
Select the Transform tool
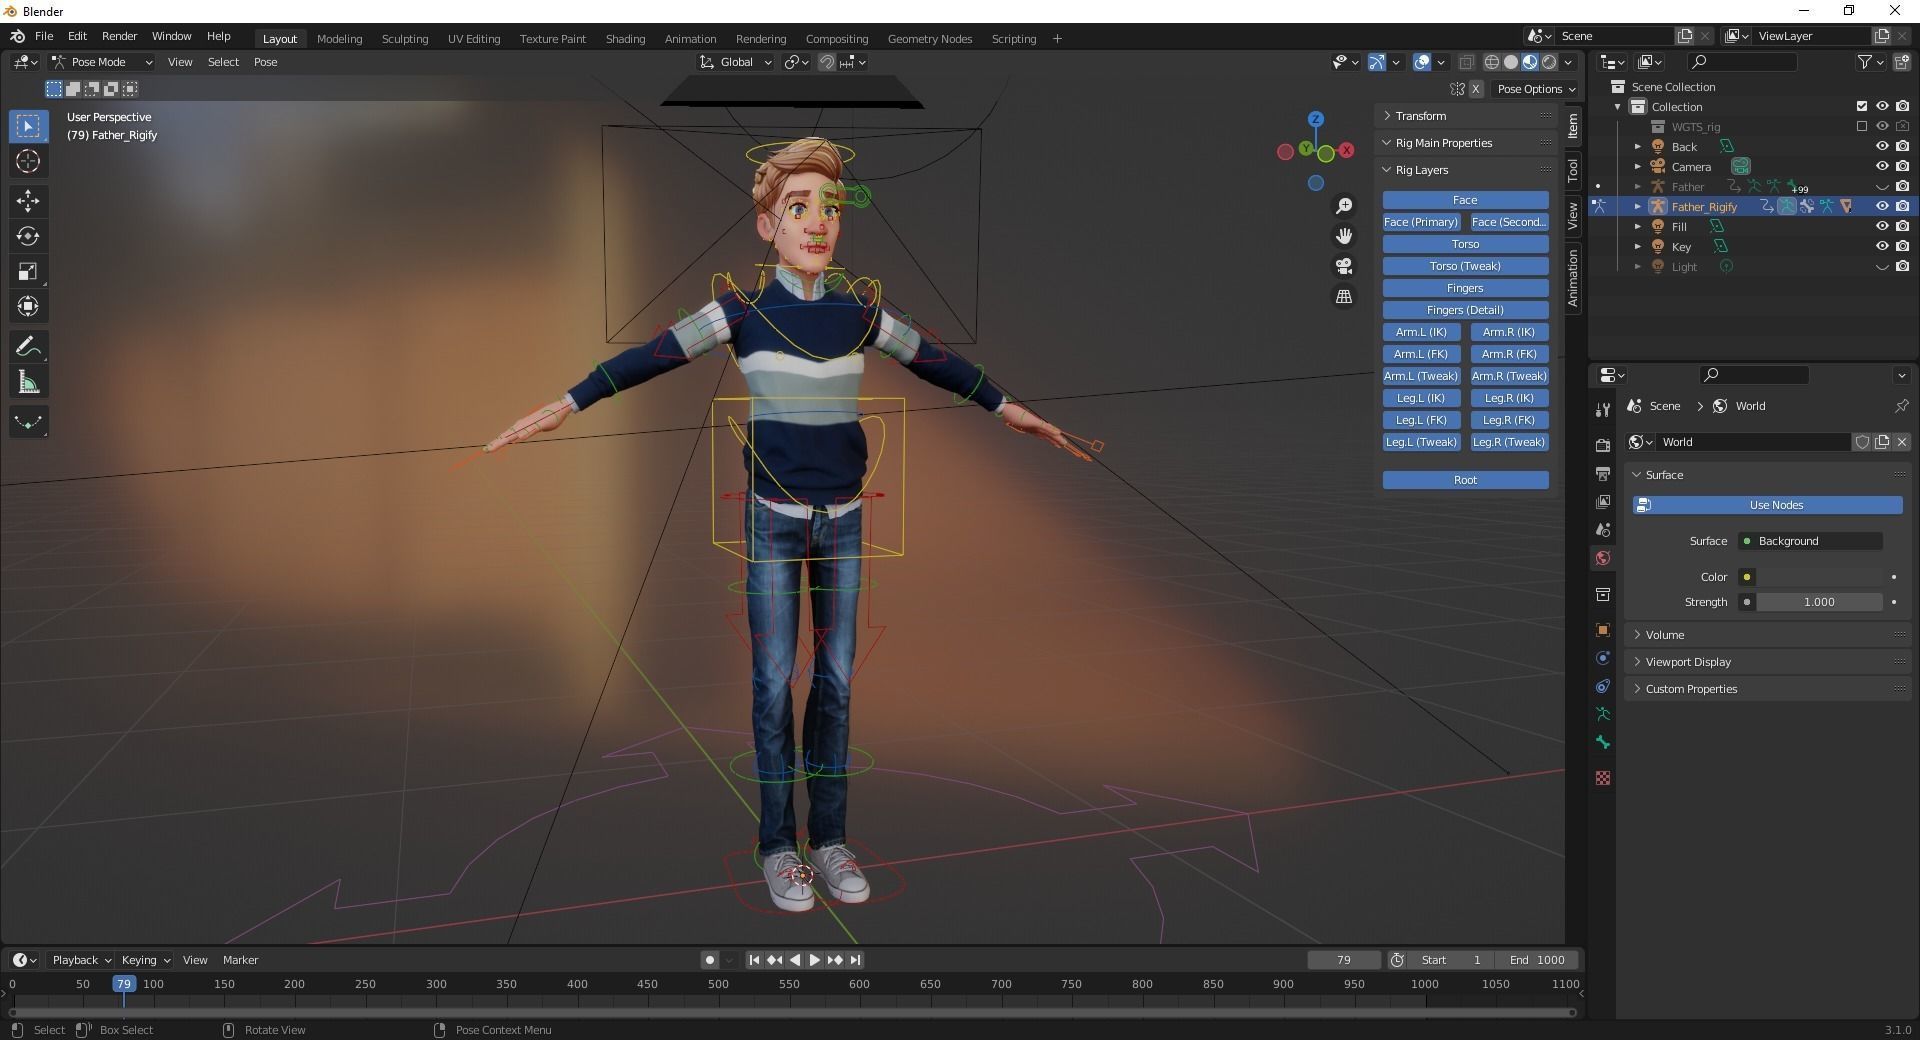click(x=28, y=306)
